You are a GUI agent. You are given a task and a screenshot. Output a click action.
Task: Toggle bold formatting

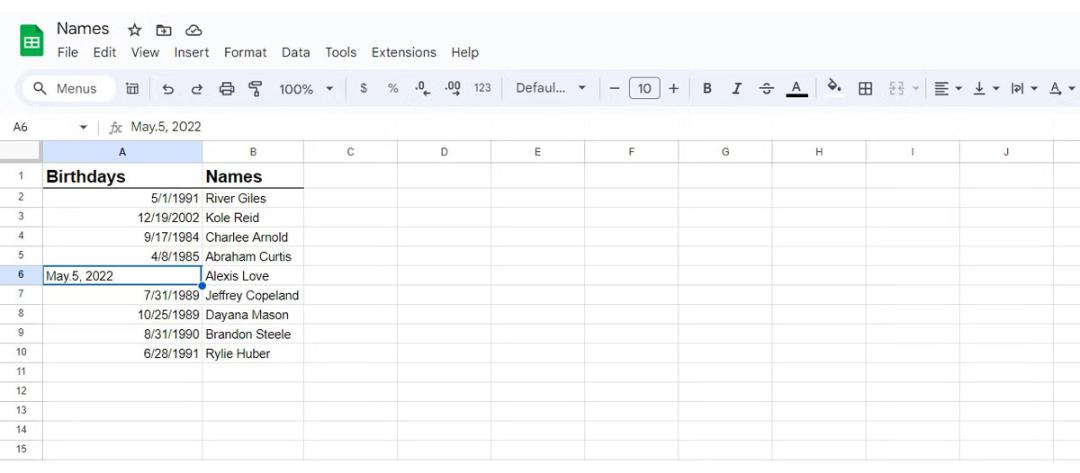pos(707,88)
